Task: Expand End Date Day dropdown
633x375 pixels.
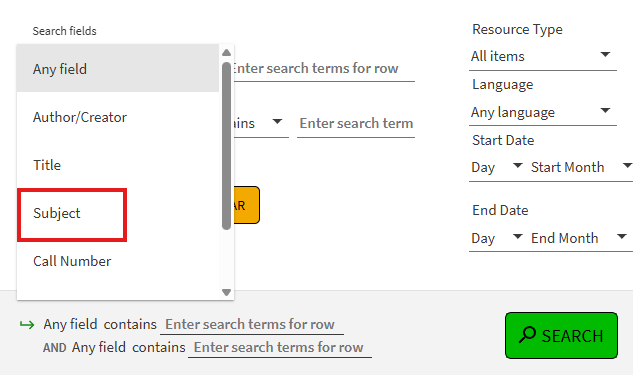Action: click(497, 238)
